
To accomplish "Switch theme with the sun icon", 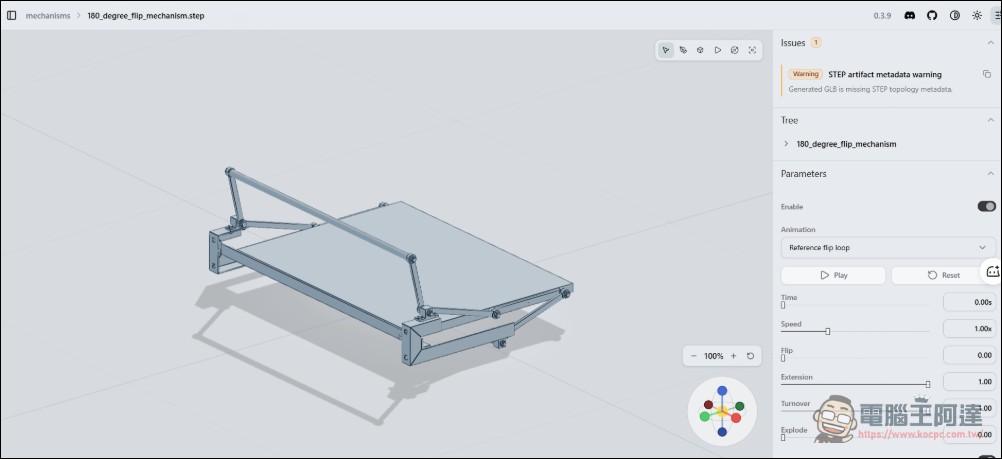I will [977, 15].
